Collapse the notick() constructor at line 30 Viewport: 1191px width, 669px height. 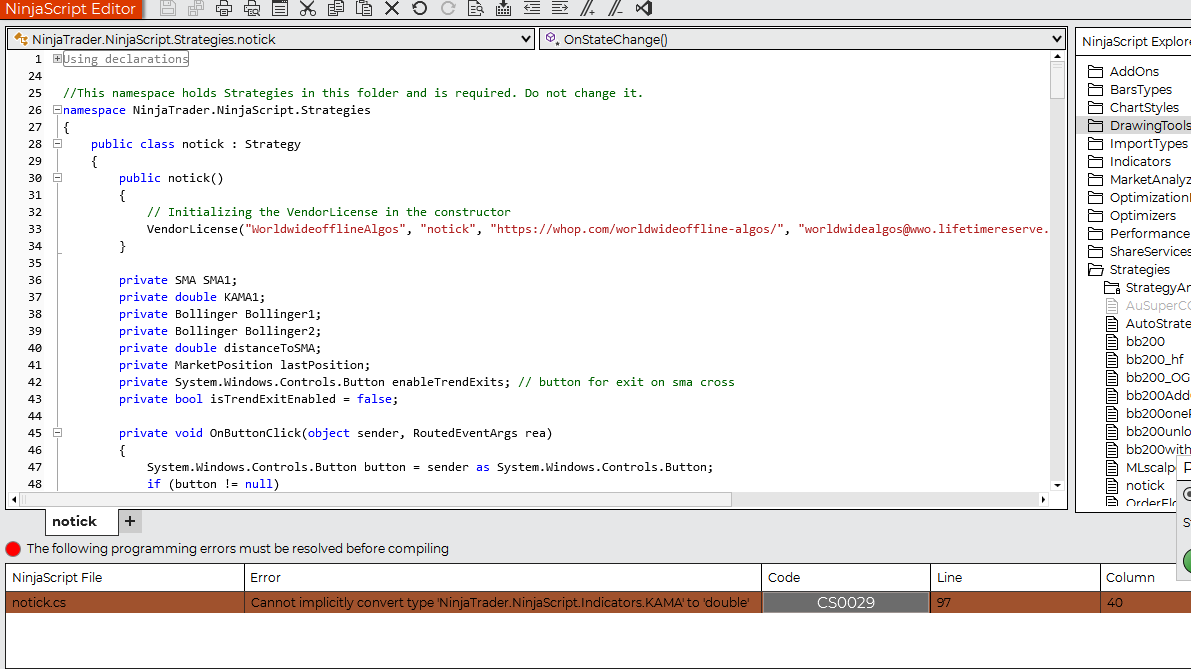point(57,178)
